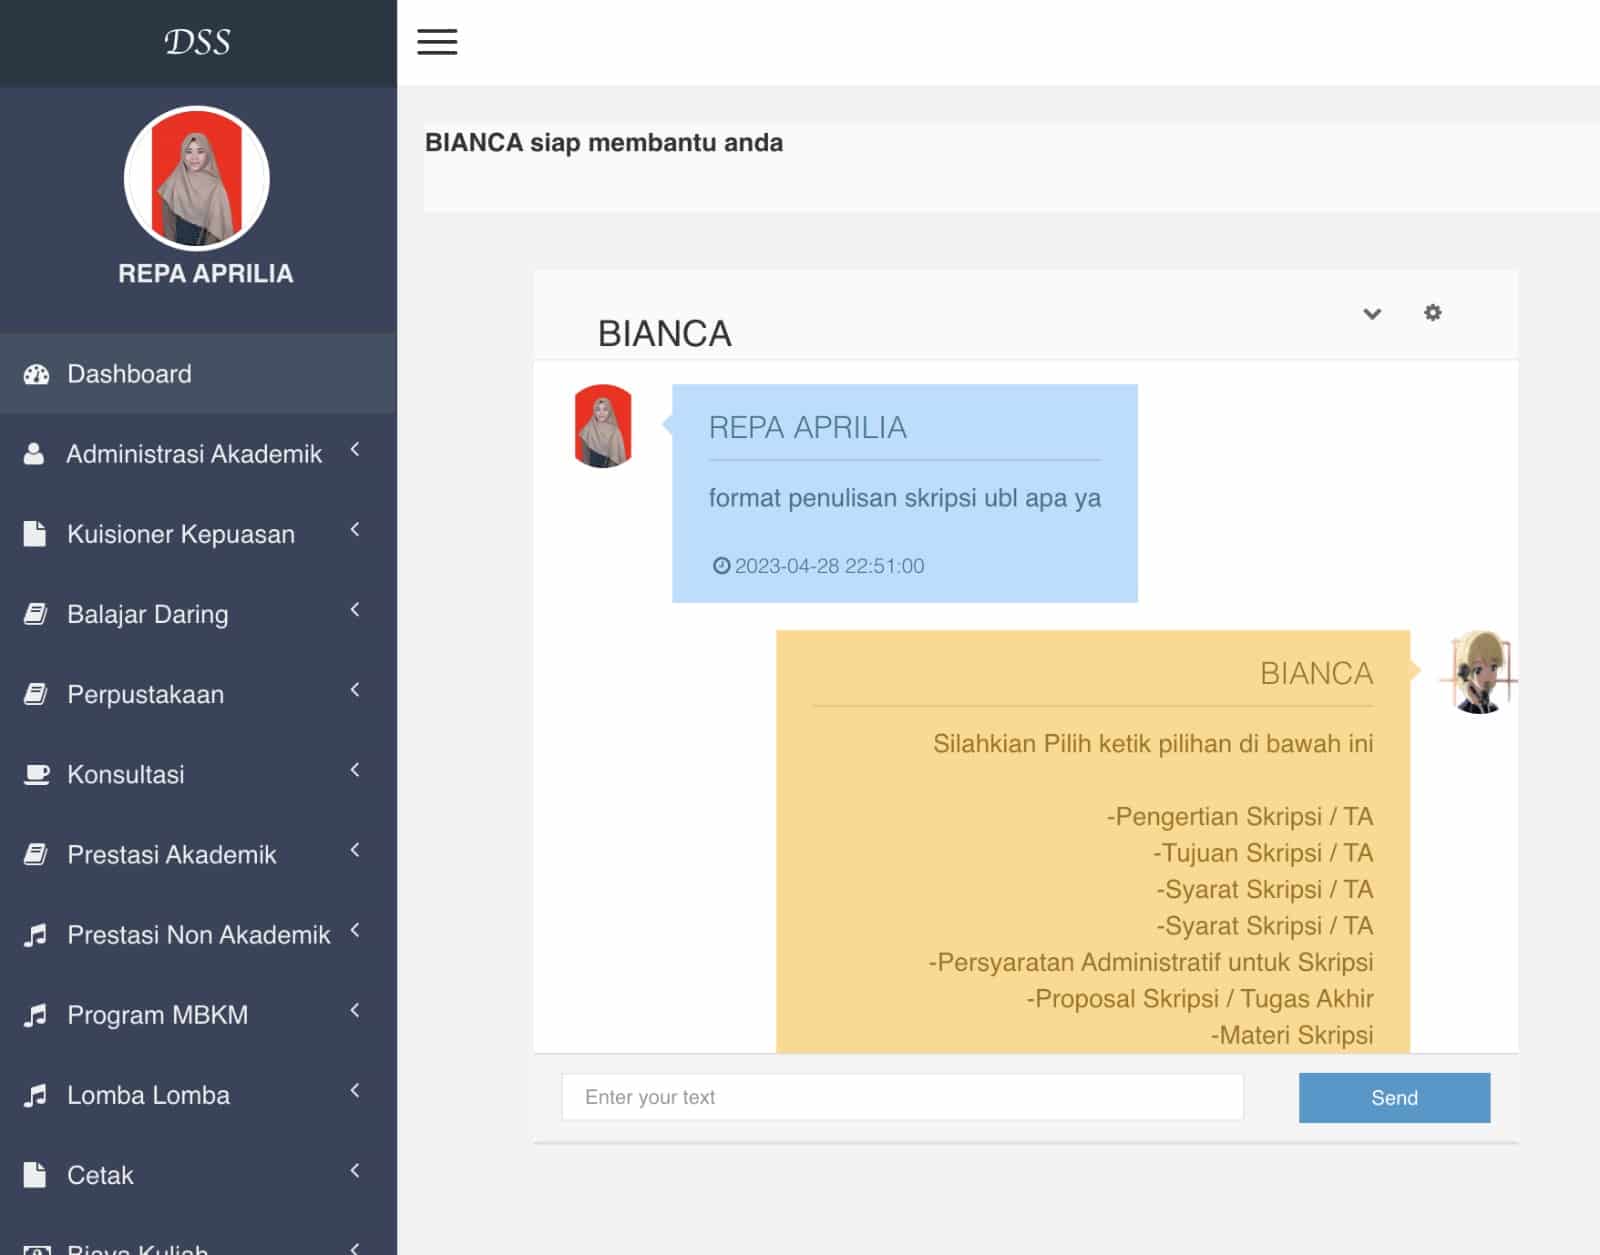Screen dimensions: 1600x1255
Task: Click the Program MBKM music icon
Action: [36, 1015]
